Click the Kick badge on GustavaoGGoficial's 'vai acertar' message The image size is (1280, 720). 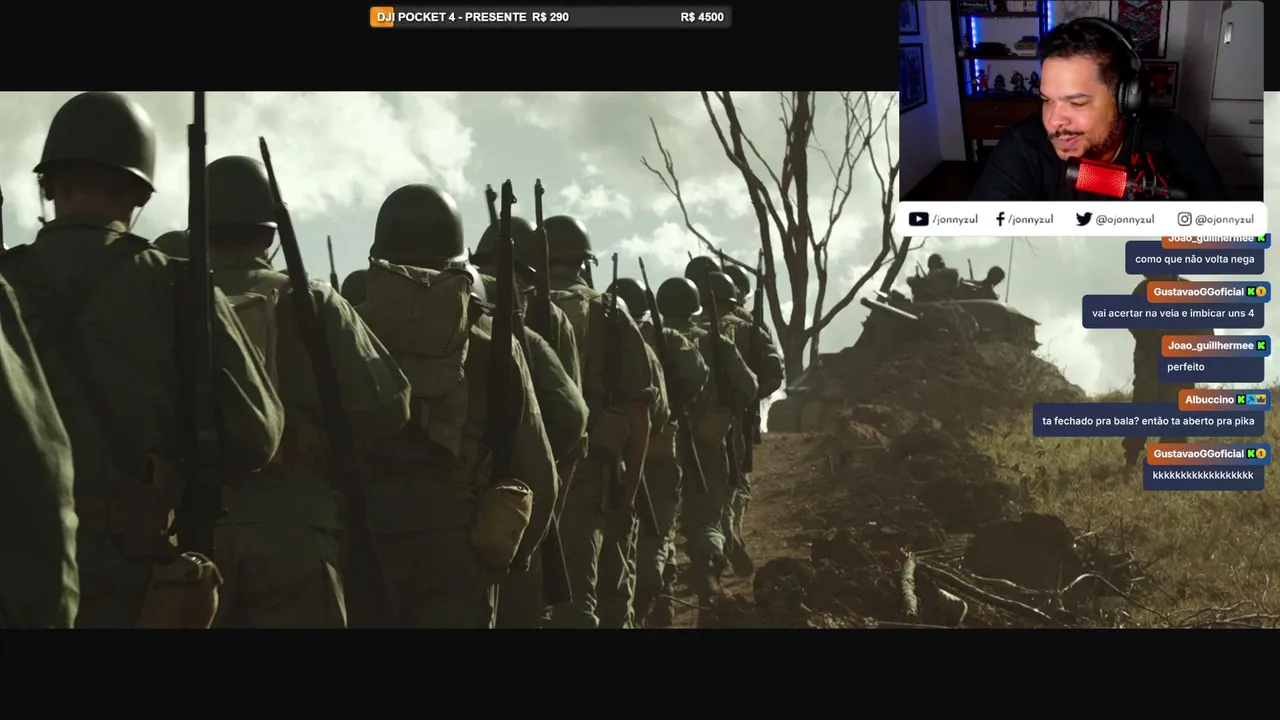[x=1250, y=292]
